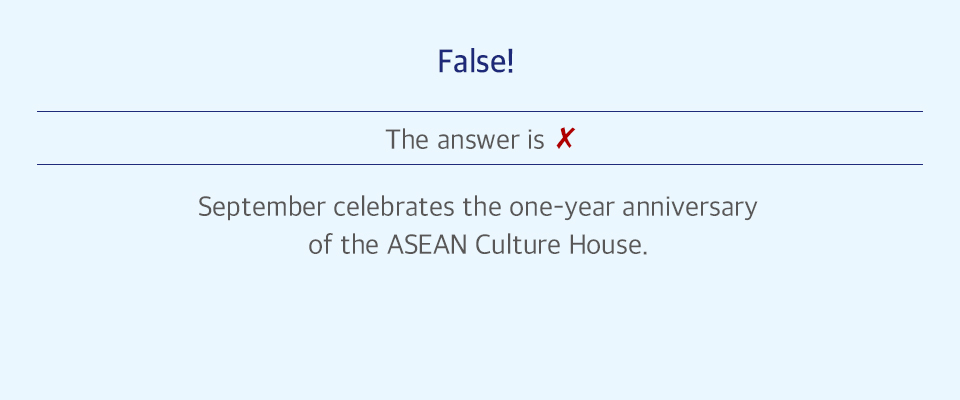Viewport: 960px width, 400px height.
Task: Click "of the" at second line start
Action: click(343, 245)
